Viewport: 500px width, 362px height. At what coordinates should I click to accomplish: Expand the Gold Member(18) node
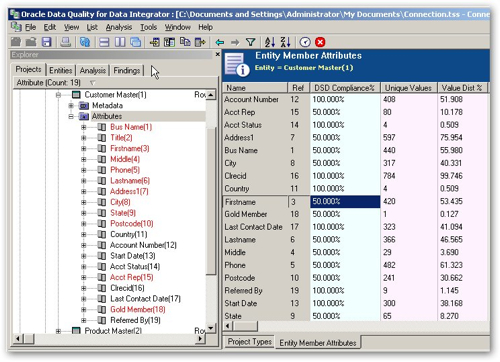pos(84,309)
